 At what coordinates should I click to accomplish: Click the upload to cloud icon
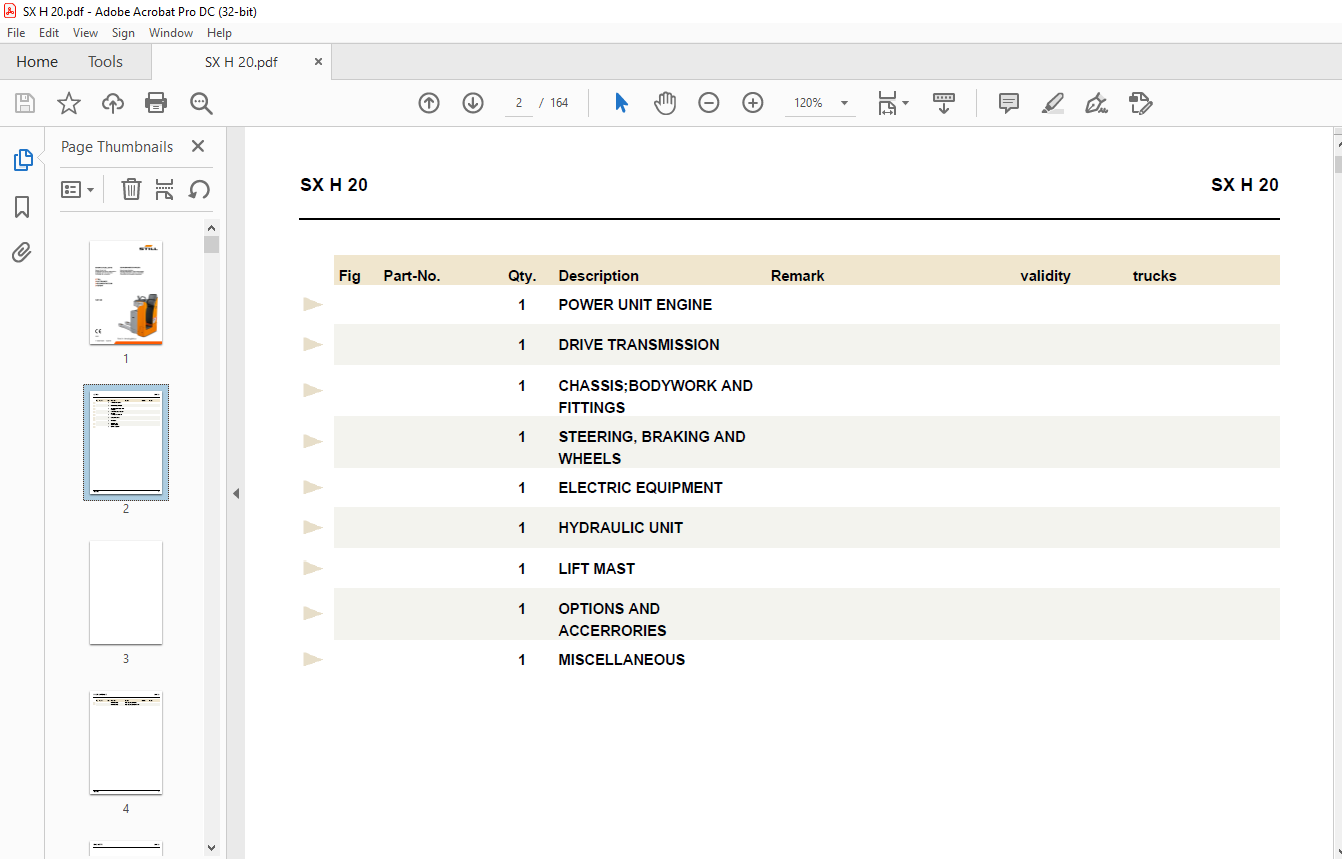click(x=113, y=103)
